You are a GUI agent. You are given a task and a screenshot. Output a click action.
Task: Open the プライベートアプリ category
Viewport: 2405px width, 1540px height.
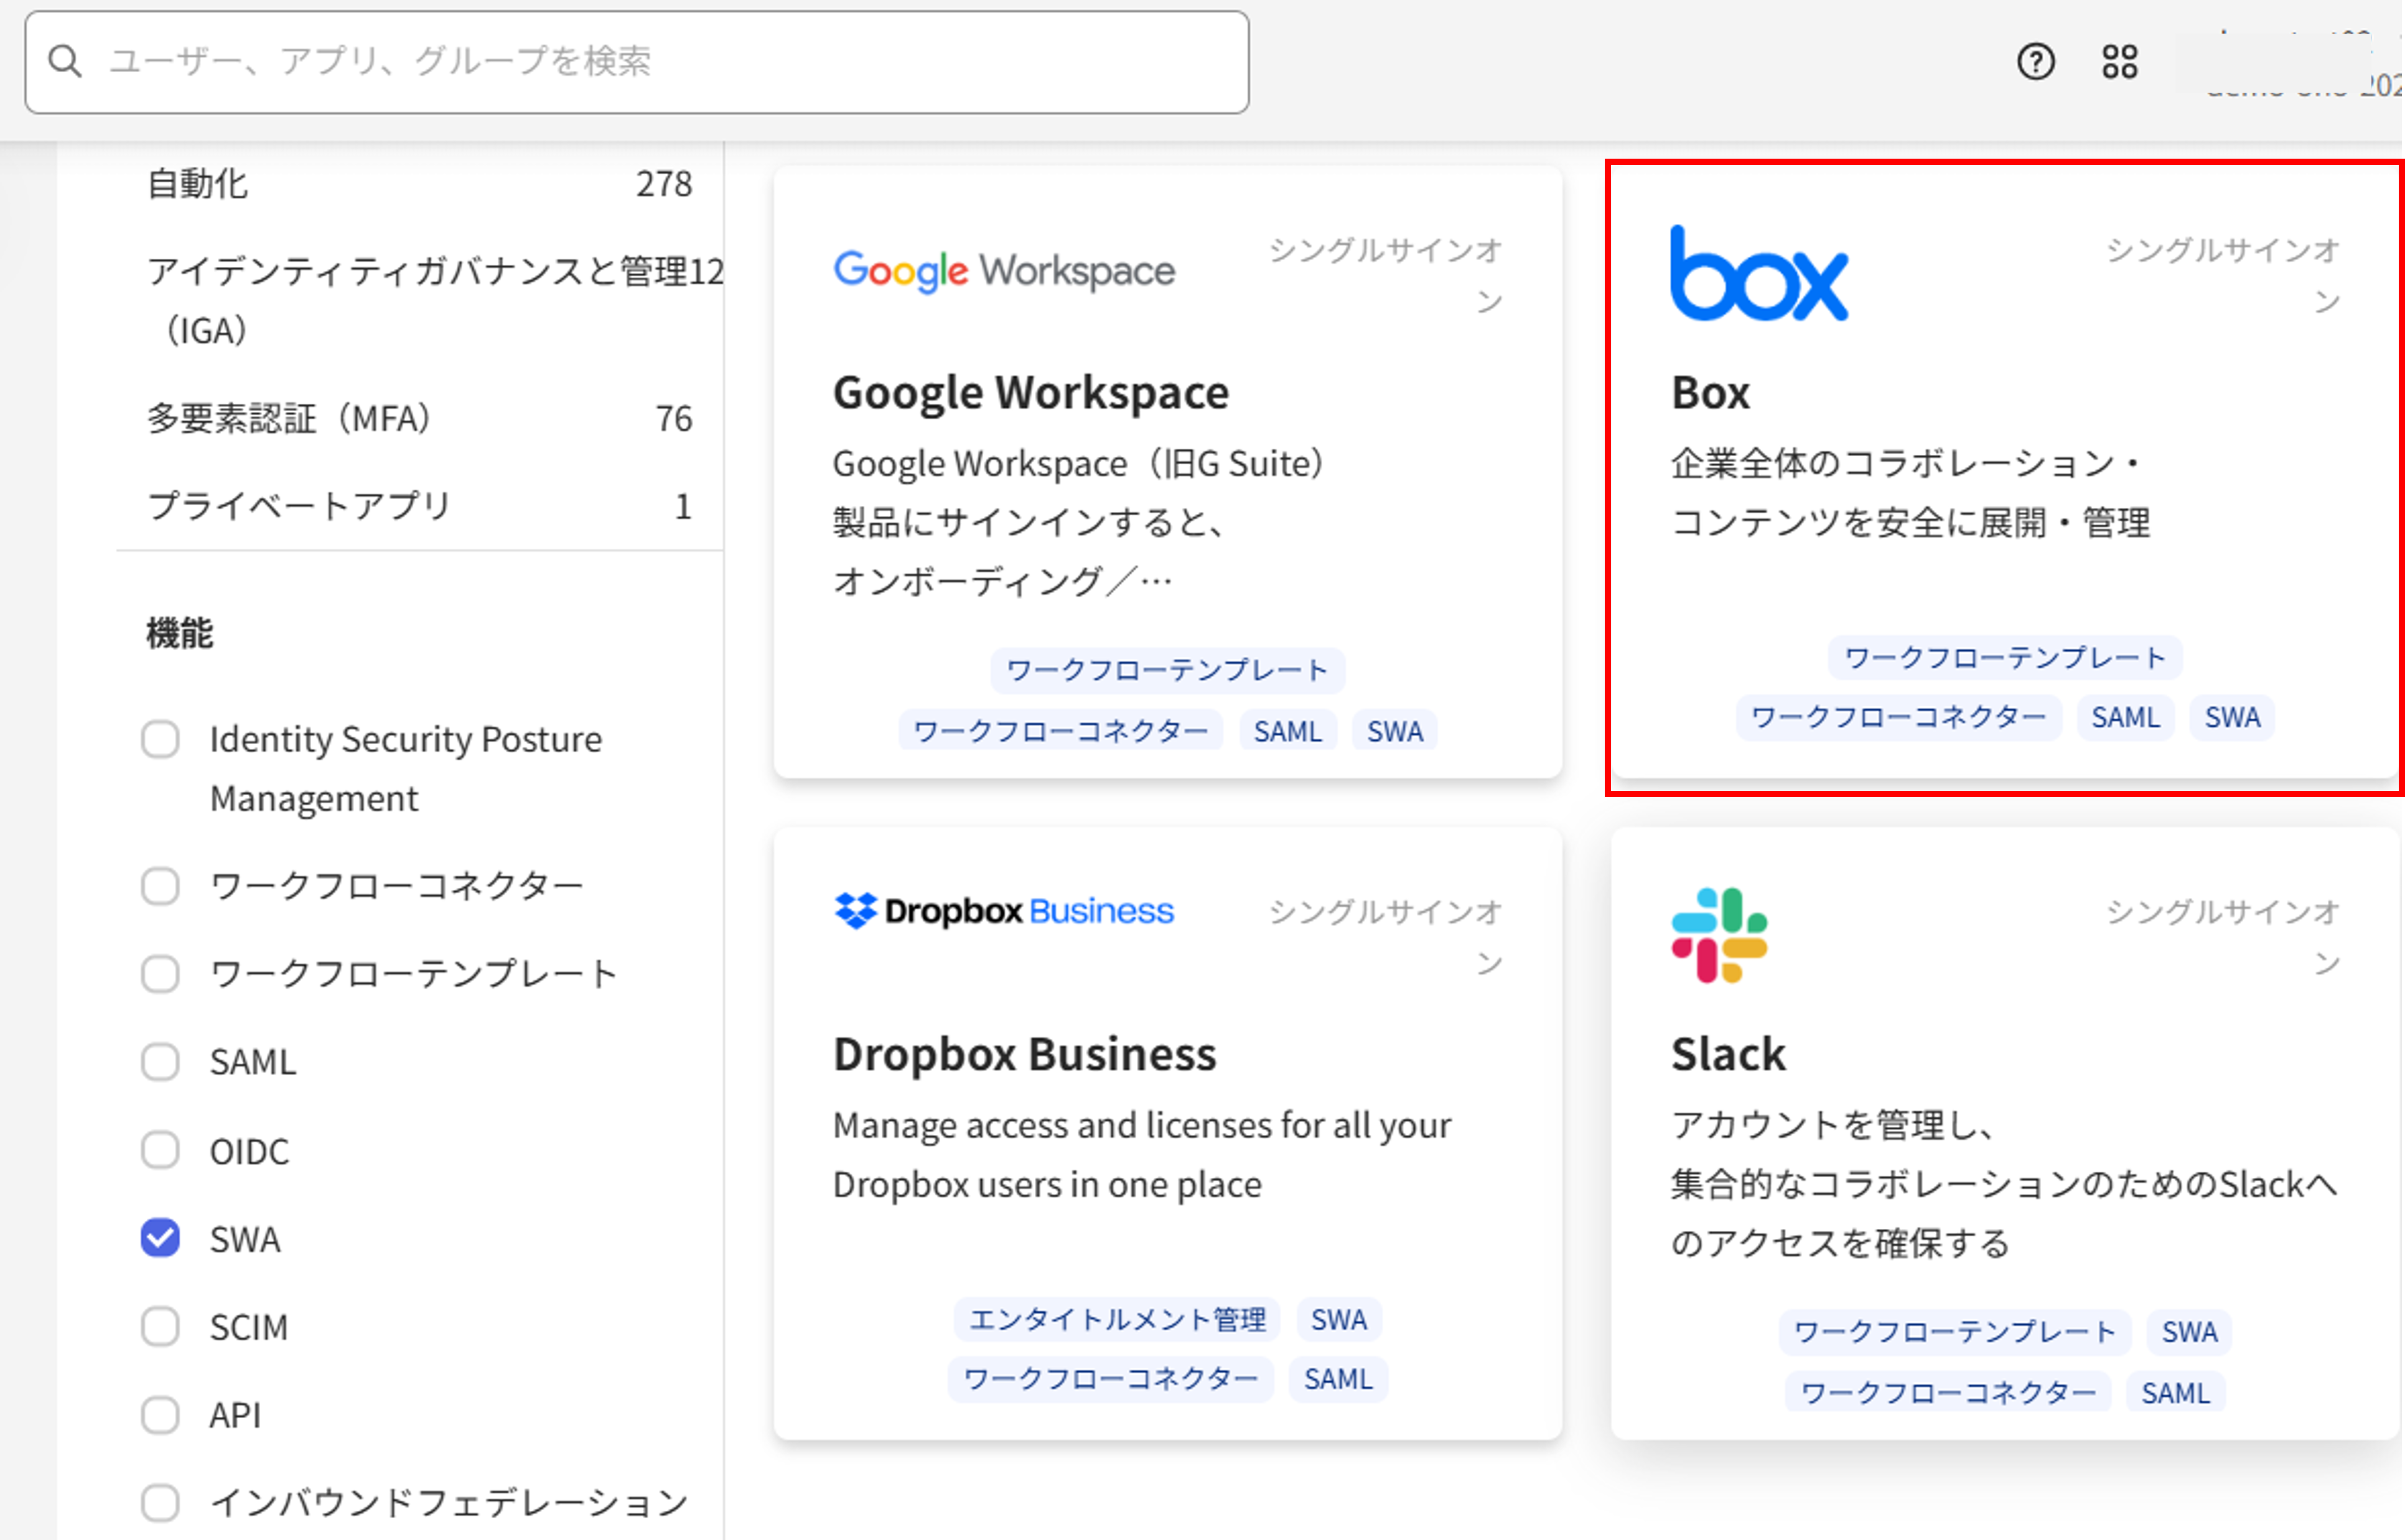point(300,506)
